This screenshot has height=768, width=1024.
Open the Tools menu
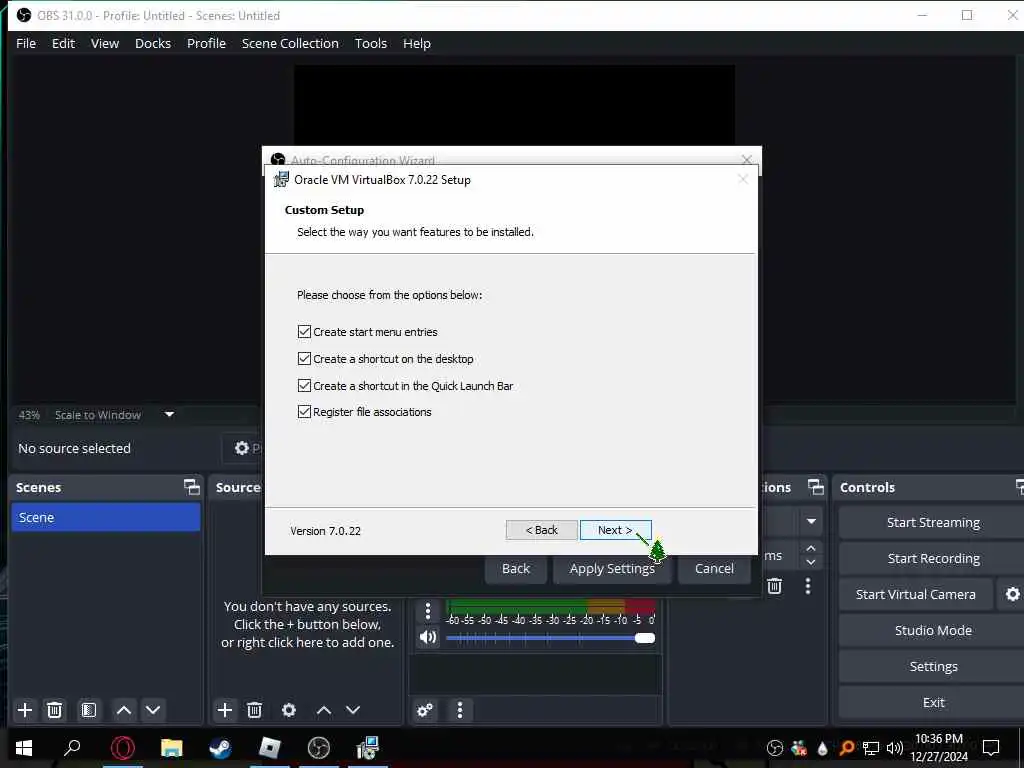click(x=371, y=43)
